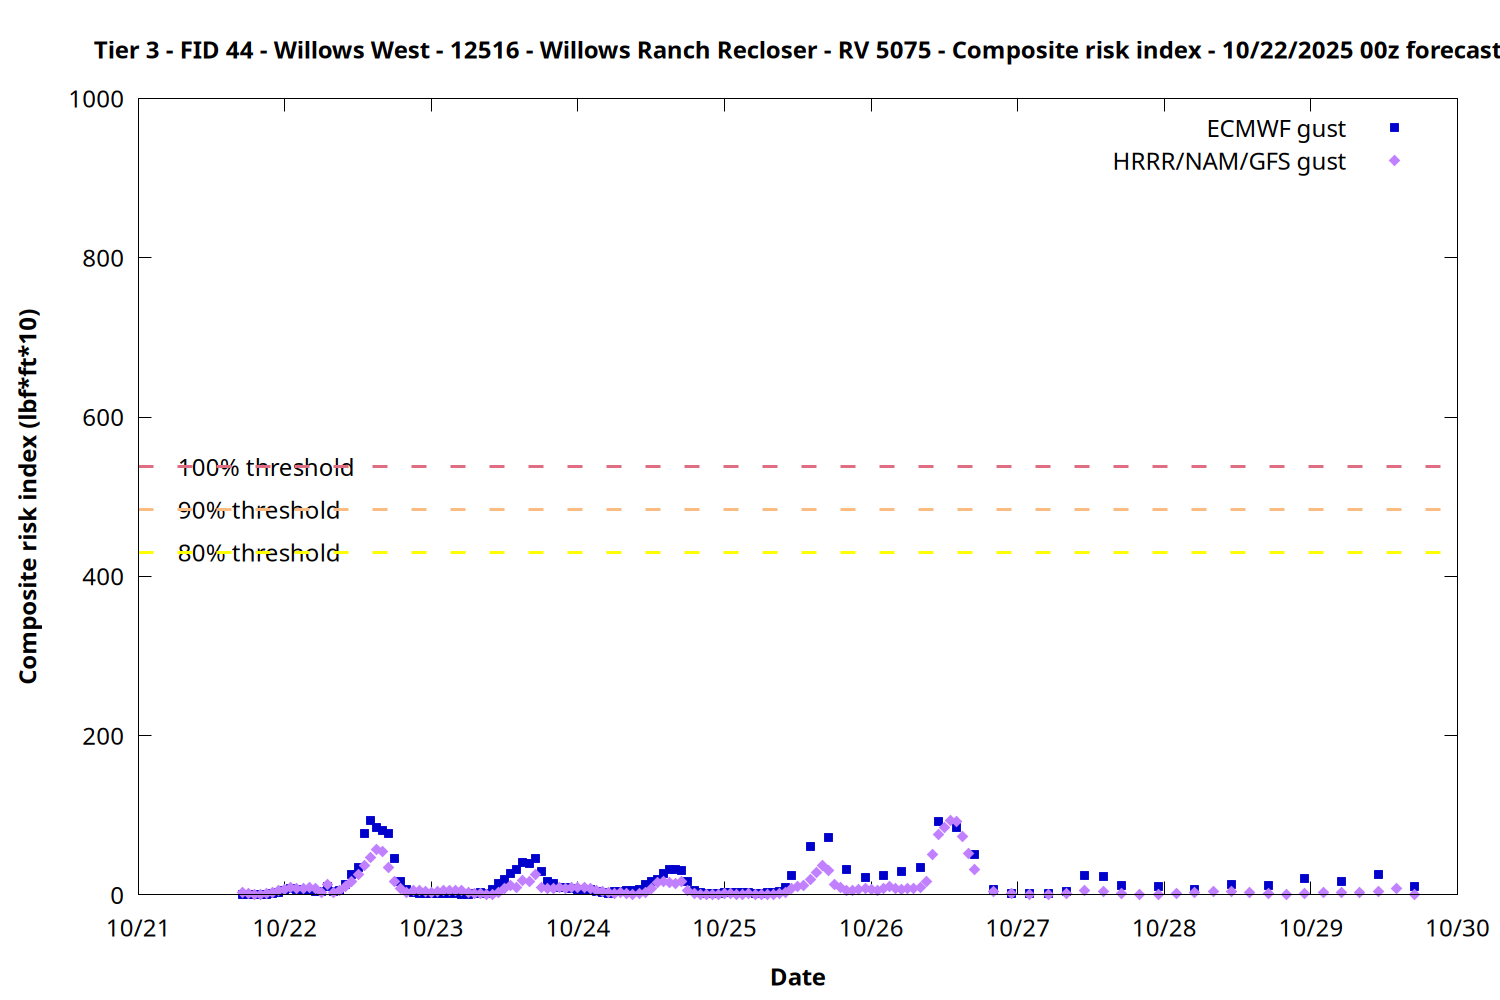Select the 200 y-axis tick label
This screenshot has width=1500, height=1000.
coord(103,736)
